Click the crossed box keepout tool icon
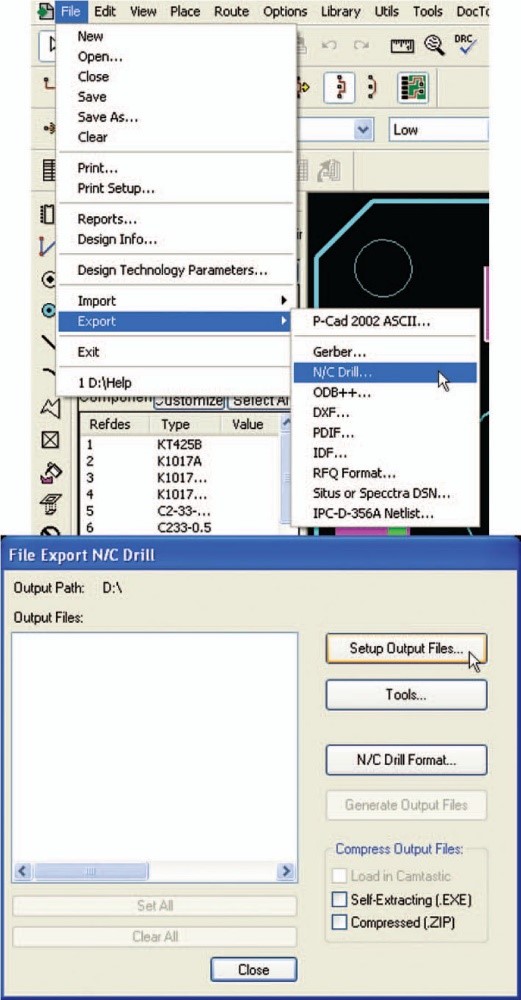The height and width of the screenshot is (1000, 521). tap(50, 441)
